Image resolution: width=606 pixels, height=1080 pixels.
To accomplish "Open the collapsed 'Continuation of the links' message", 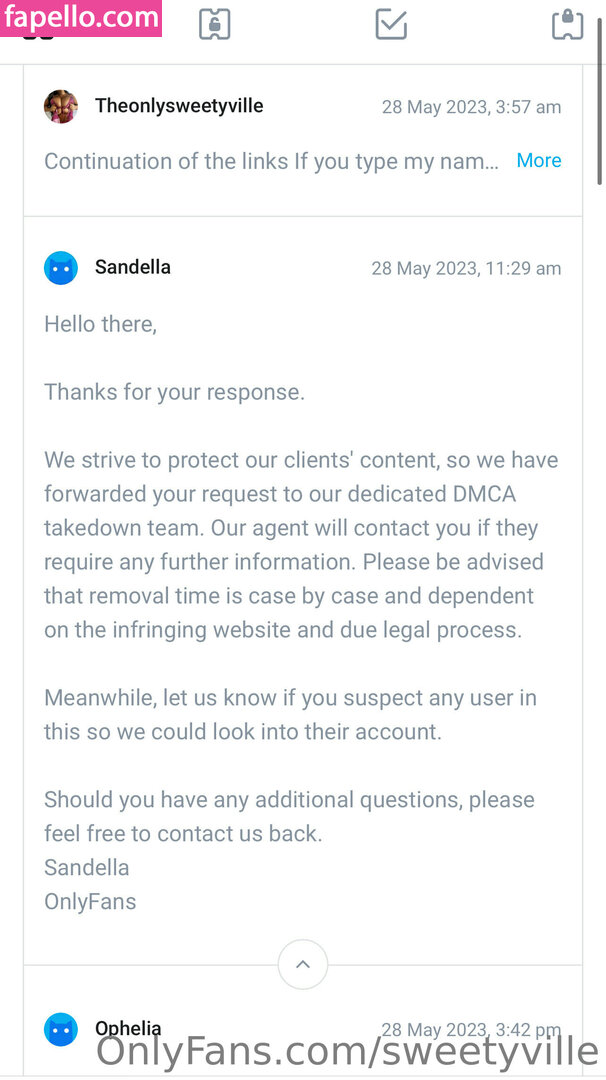I will 271,161.
